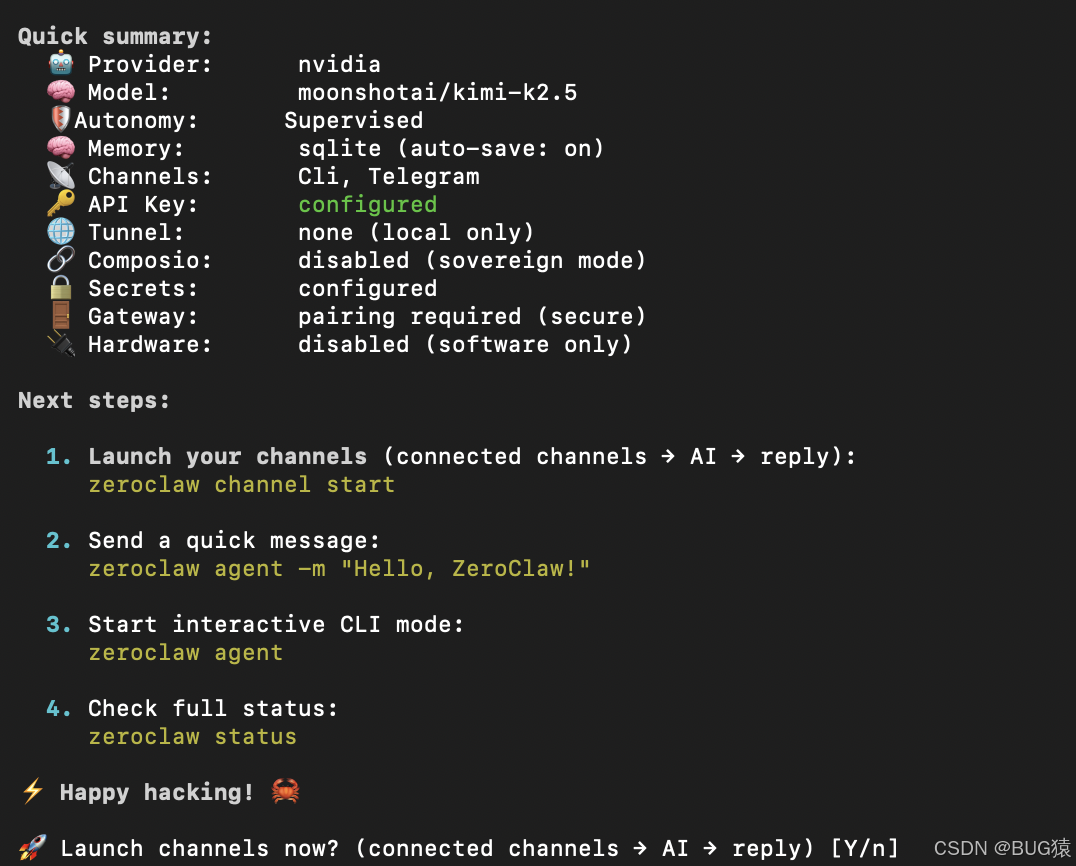
Task: Click the green 'configured' API Key status
Action: (x=368, y=204)
